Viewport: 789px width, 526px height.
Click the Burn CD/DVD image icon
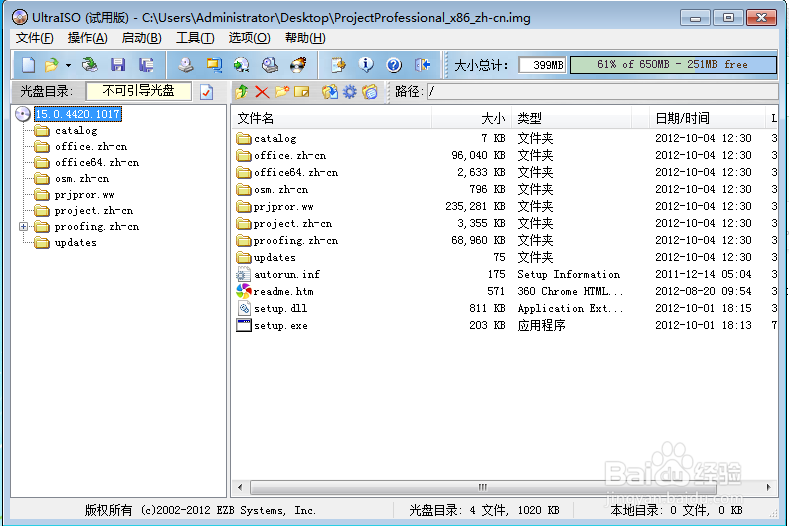pos(298,65)
